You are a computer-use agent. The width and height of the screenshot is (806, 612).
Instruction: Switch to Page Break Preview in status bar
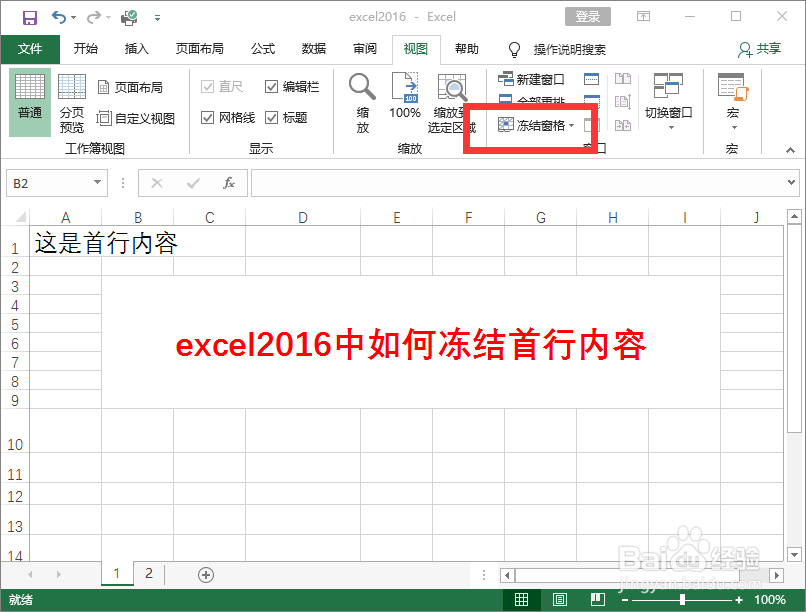coord(597,599)
